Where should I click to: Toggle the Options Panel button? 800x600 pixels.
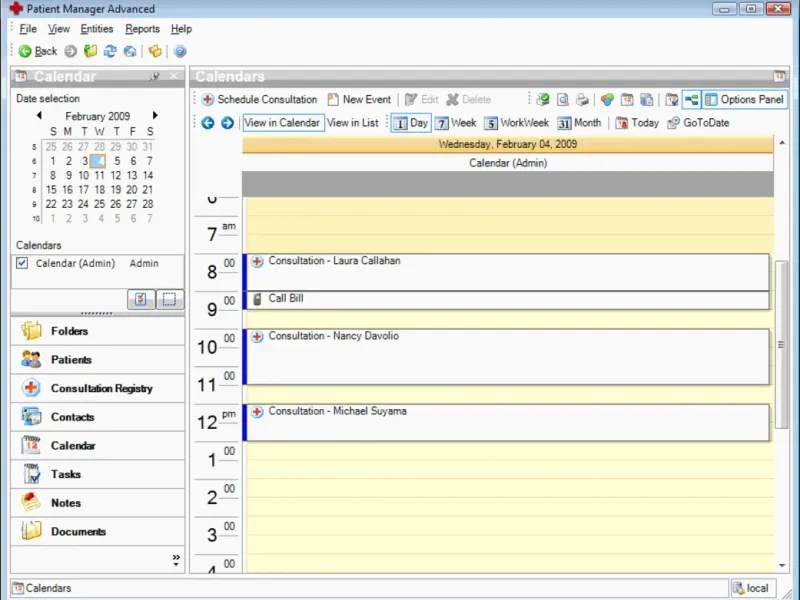pyautogui.click(x=744, y=100)
